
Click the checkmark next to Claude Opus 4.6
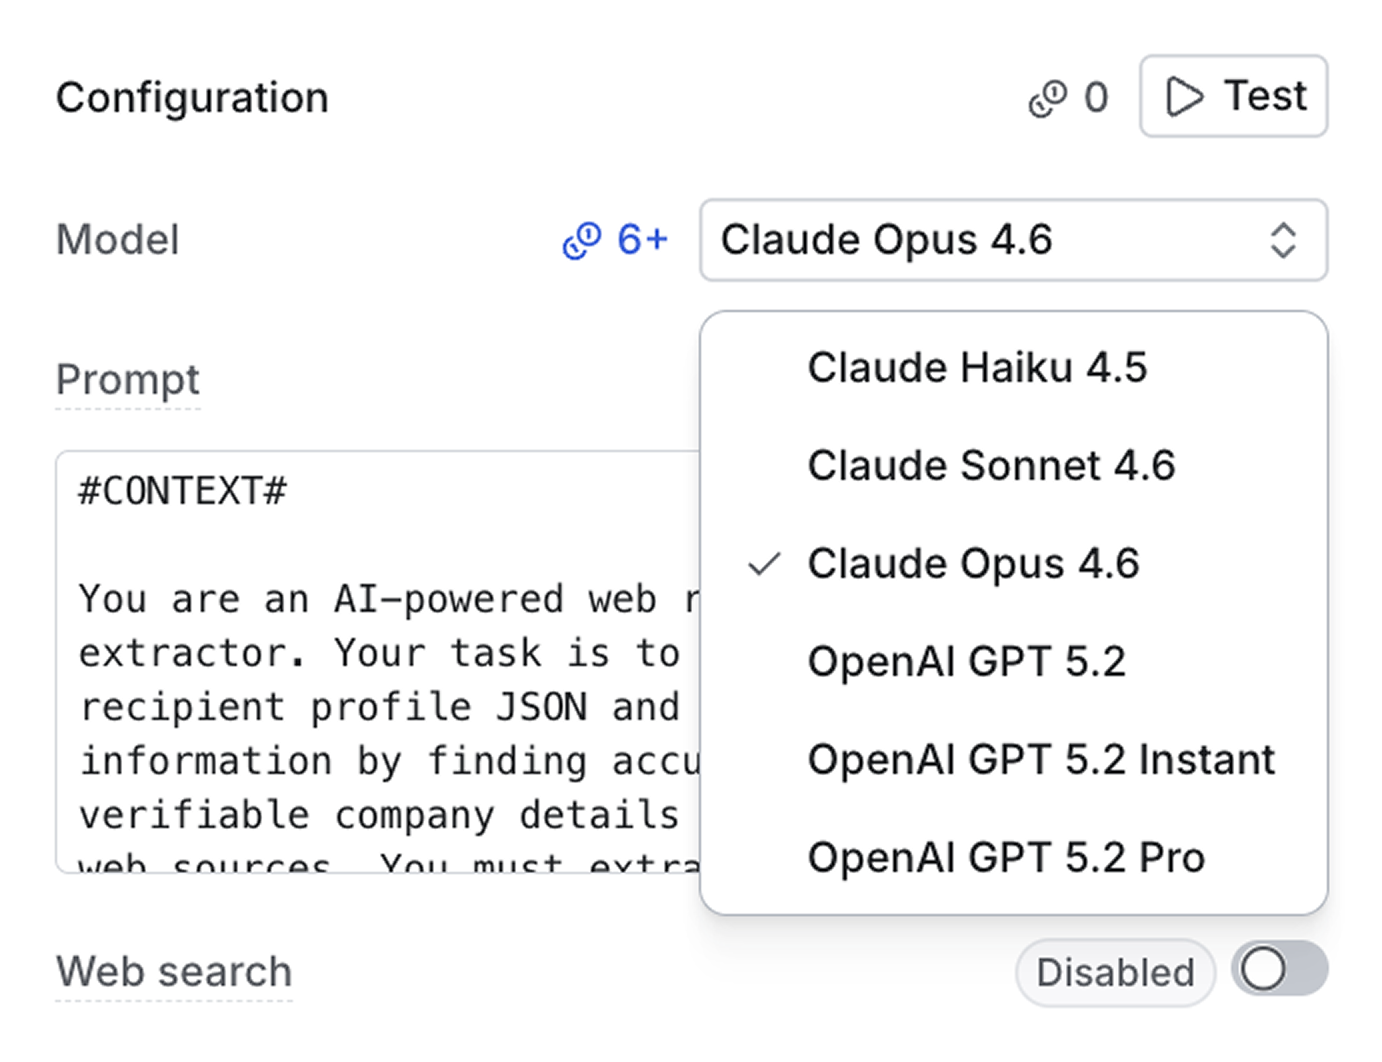[x=764, y=564]
